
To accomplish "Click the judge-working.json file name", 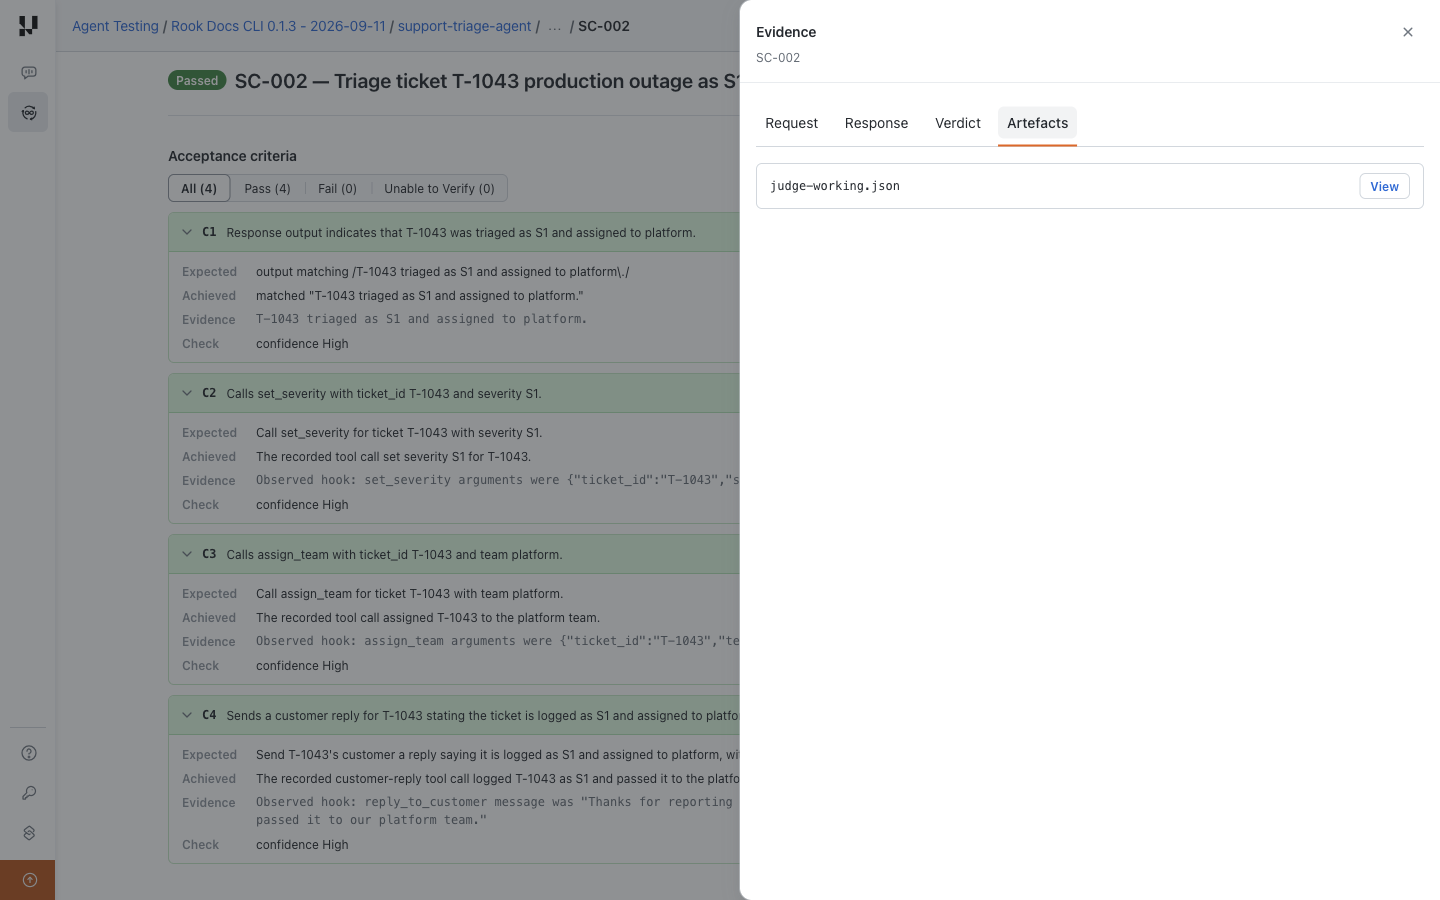I will click(x=835, y=186).
